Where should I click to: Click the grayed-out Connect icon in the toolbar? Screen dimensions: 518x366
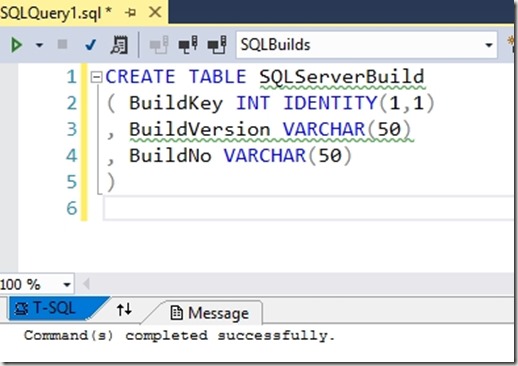click(159, 45)
